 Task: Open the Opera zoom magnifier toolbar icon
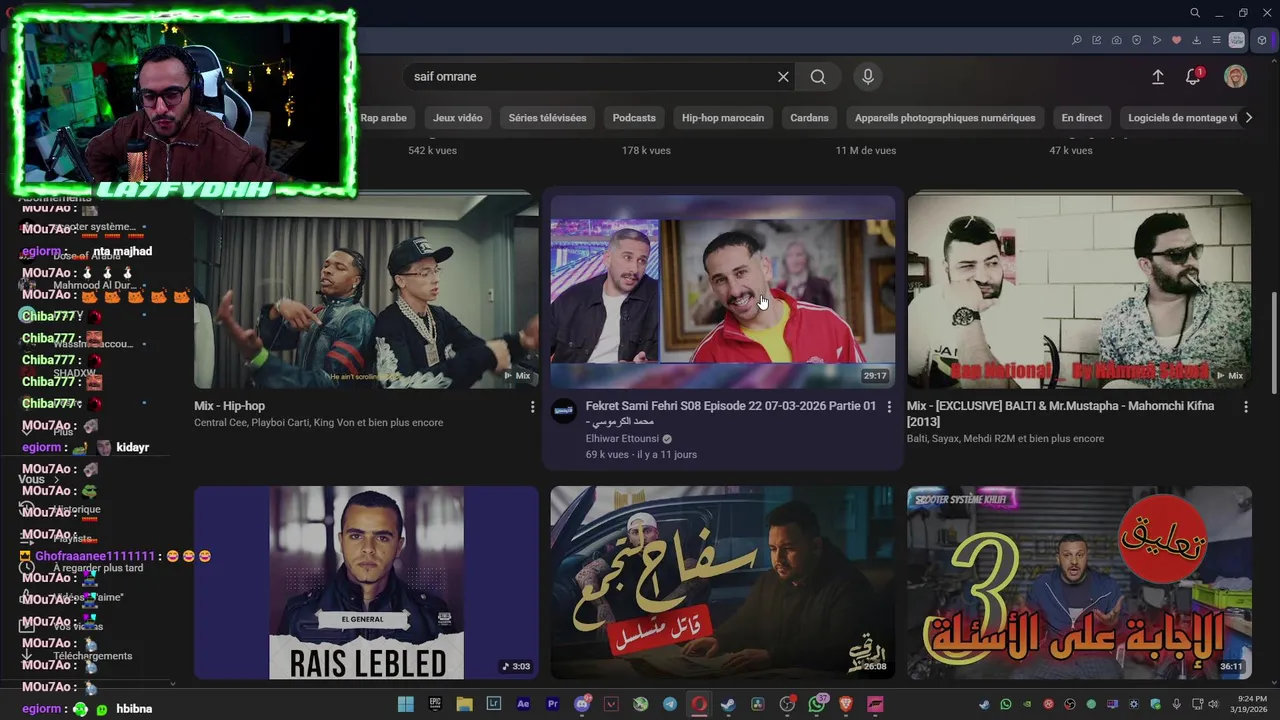coord(1077,40)
